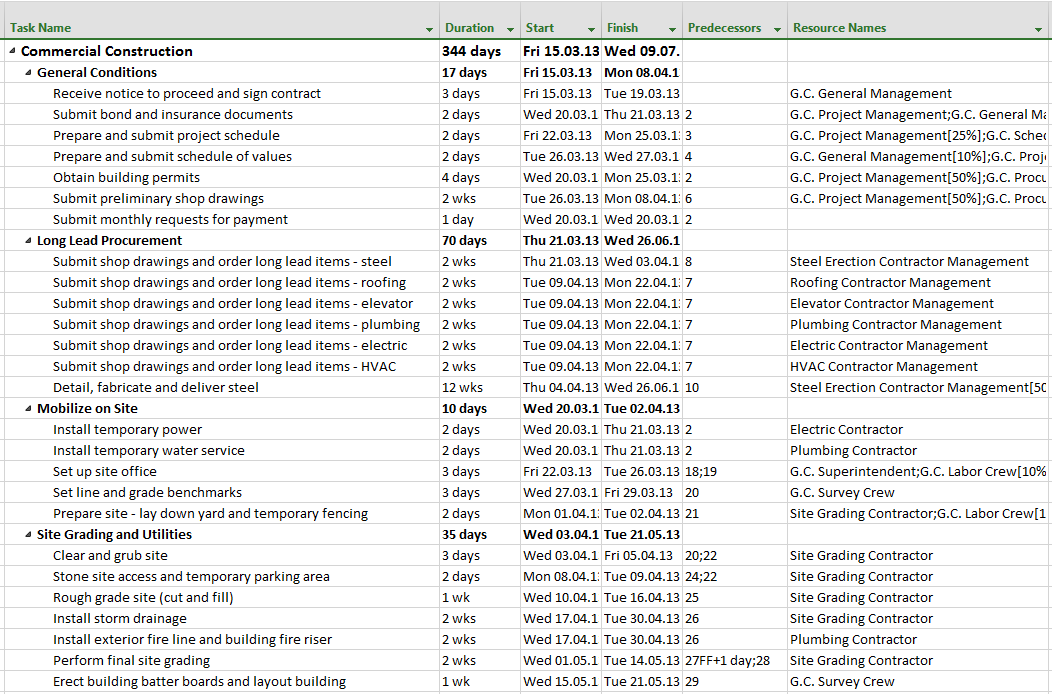Select 'Set line and grade benchmarks' task
The width and height of the screenshot is (1052, 694).
click(x=148, y=493)
